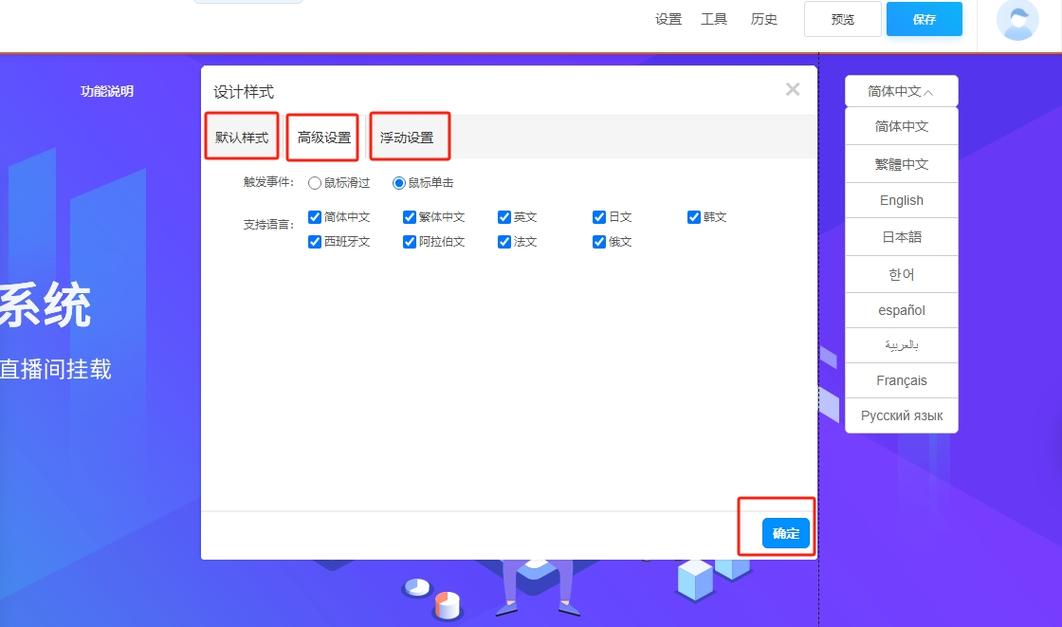1062x627 pixels.
Task: Select the 鼠标单击 trigger option
Action: (399, 183)
